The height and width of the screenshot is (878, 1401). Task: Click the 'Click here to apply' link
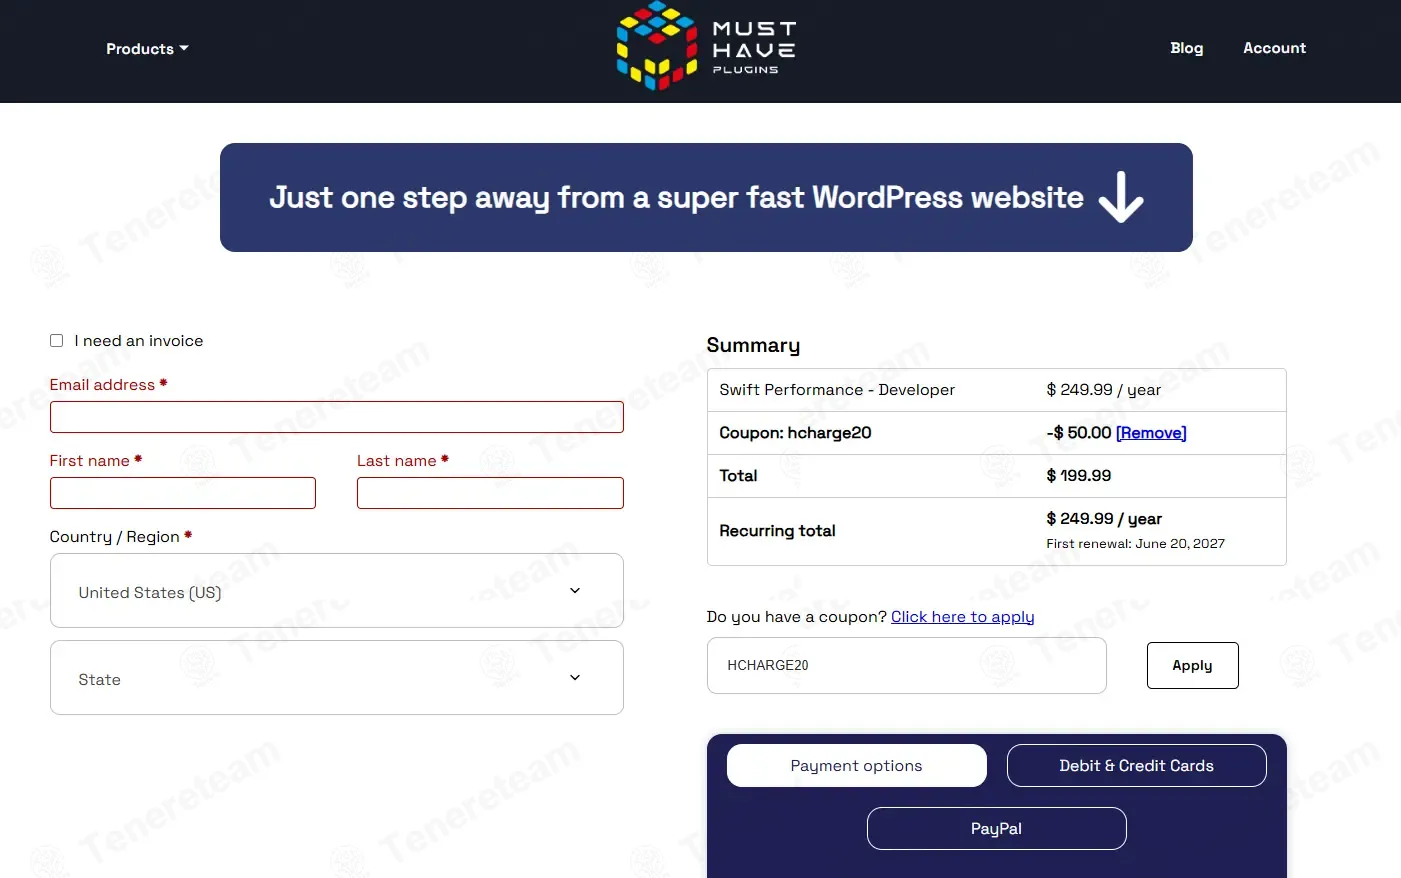(x=962, y=617)
